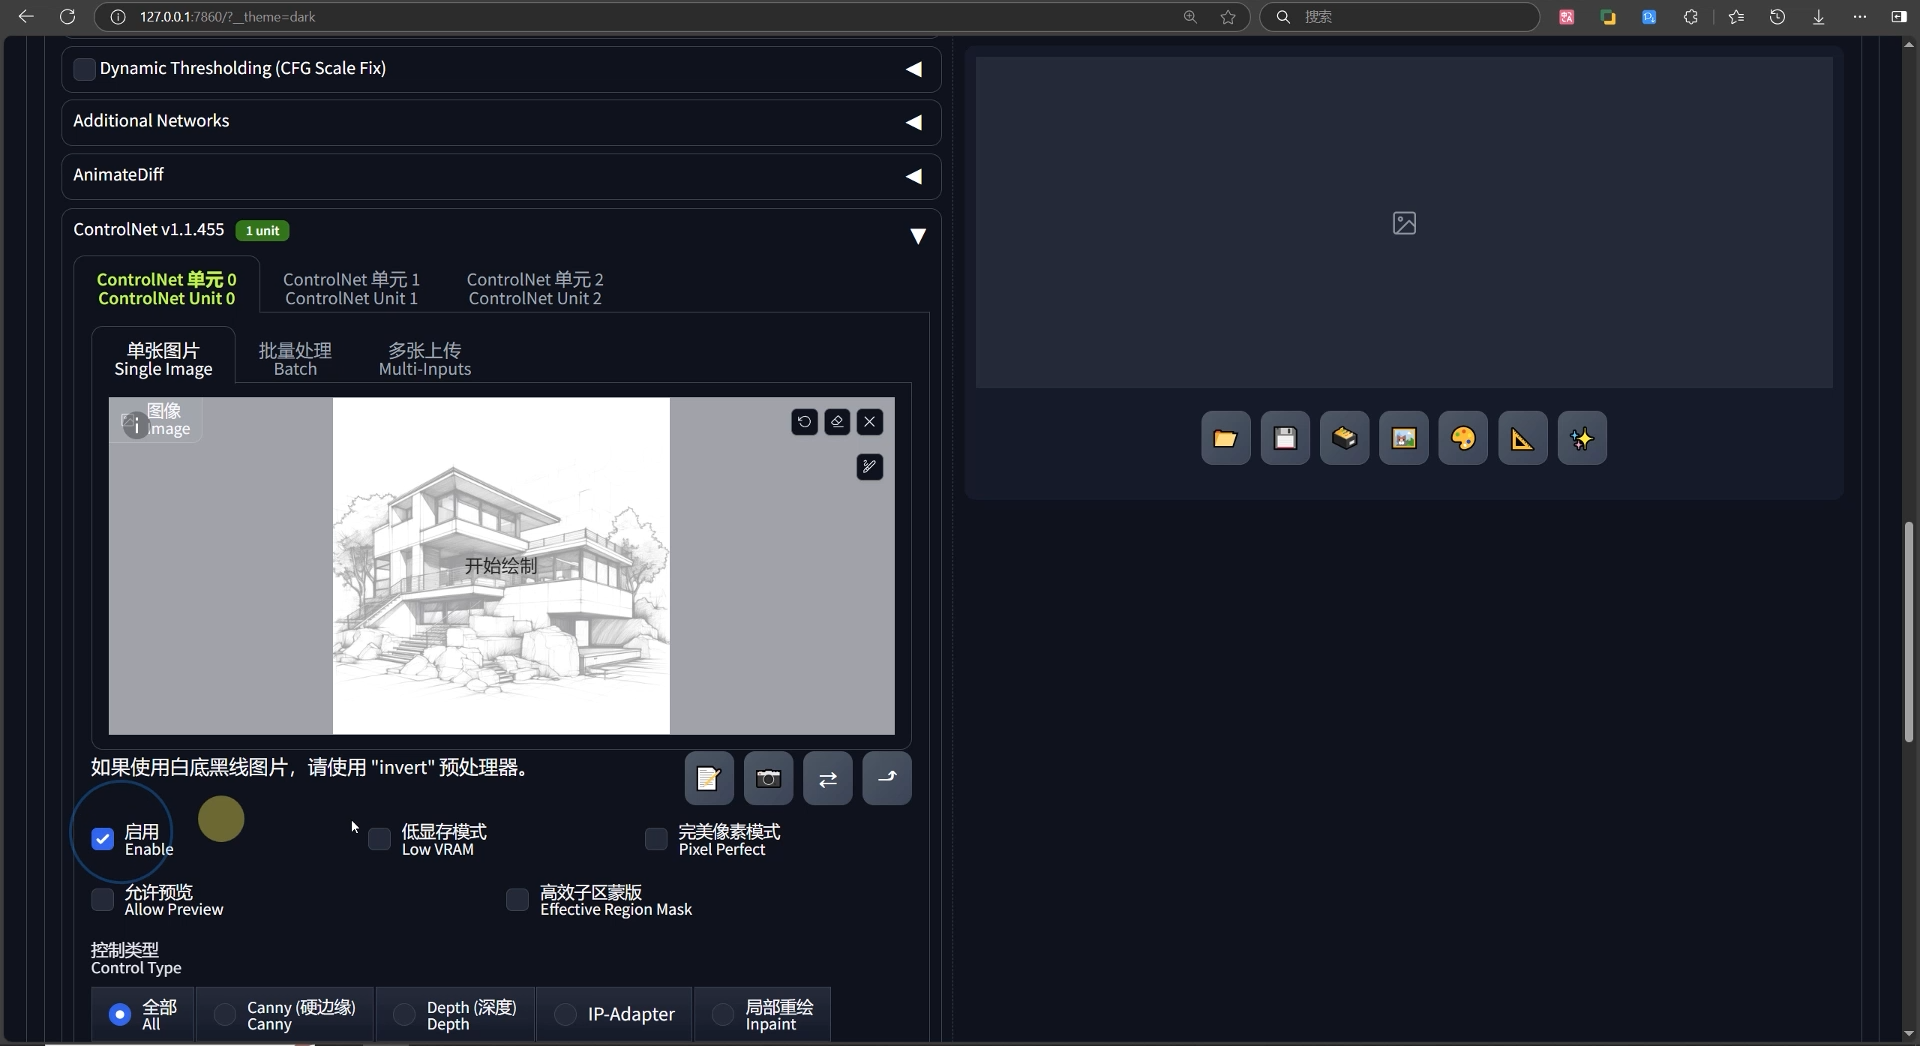Open browser extensions puzzle icon

click(1690, 17)
